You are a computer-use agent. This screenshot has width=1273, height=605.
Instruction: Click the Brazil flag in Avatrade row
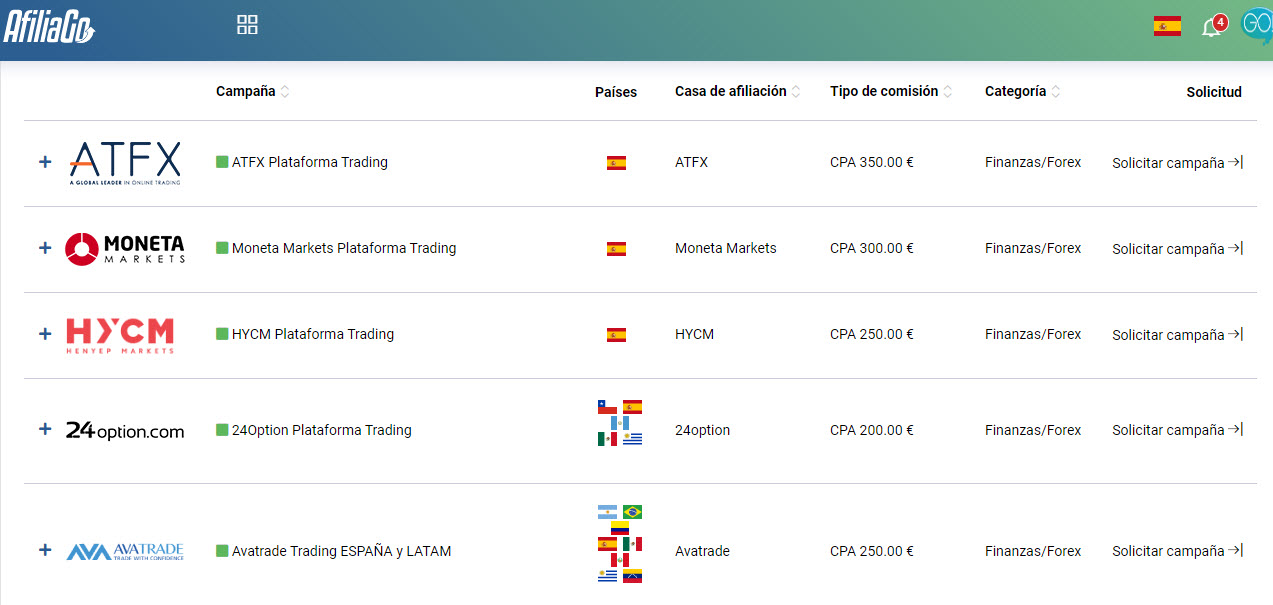[632, 512]
